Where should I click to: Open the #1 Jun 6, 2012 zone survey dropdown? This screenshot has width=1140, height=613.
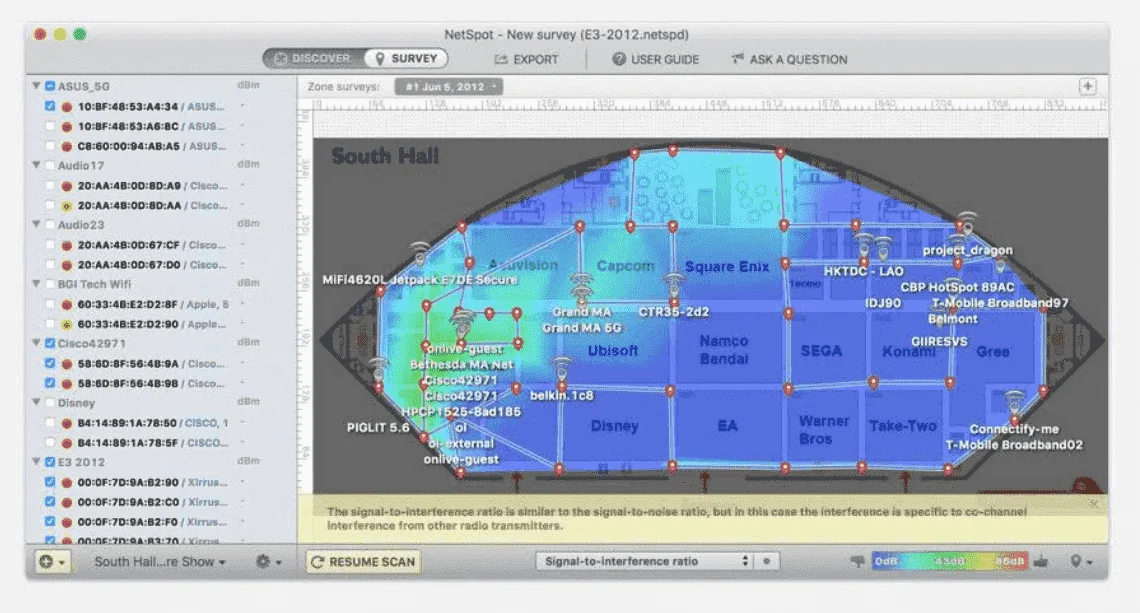click(449, 87)
